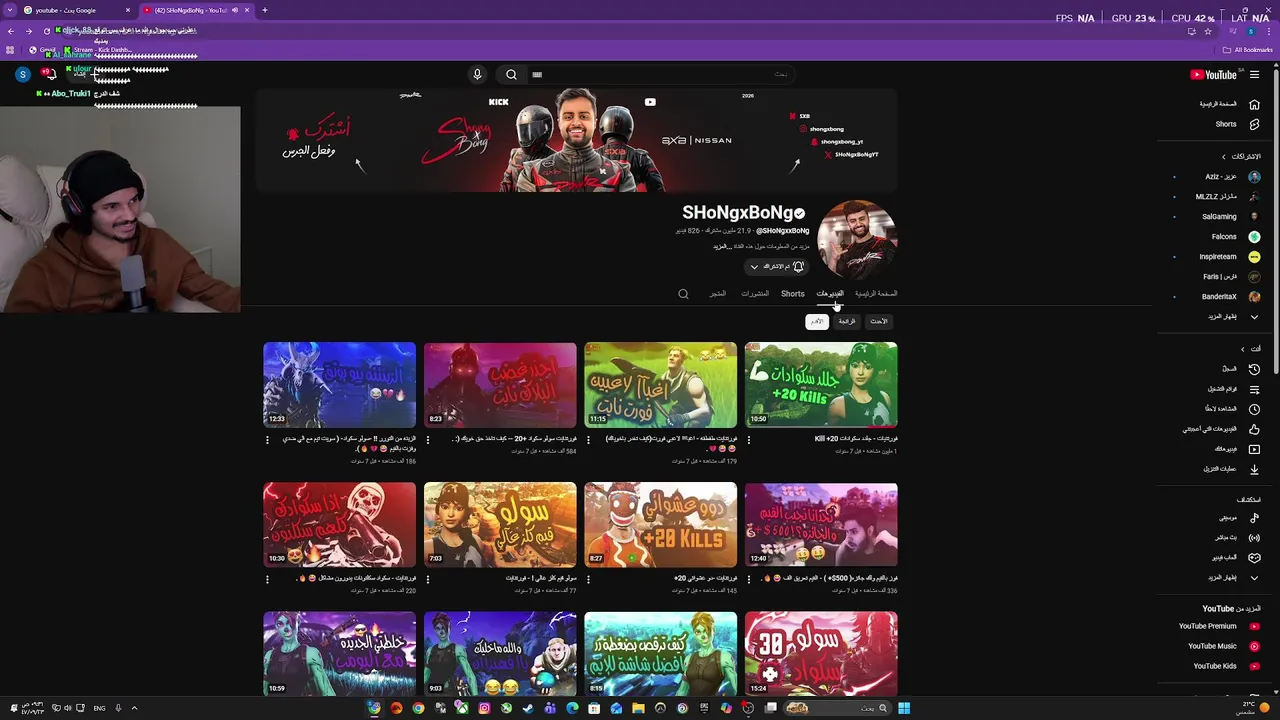The width and height of the screenshot is (1280, 720).
Task: Open the 10:30 video thumbnail
Action: pyautogui.click(x=339, y=525)
